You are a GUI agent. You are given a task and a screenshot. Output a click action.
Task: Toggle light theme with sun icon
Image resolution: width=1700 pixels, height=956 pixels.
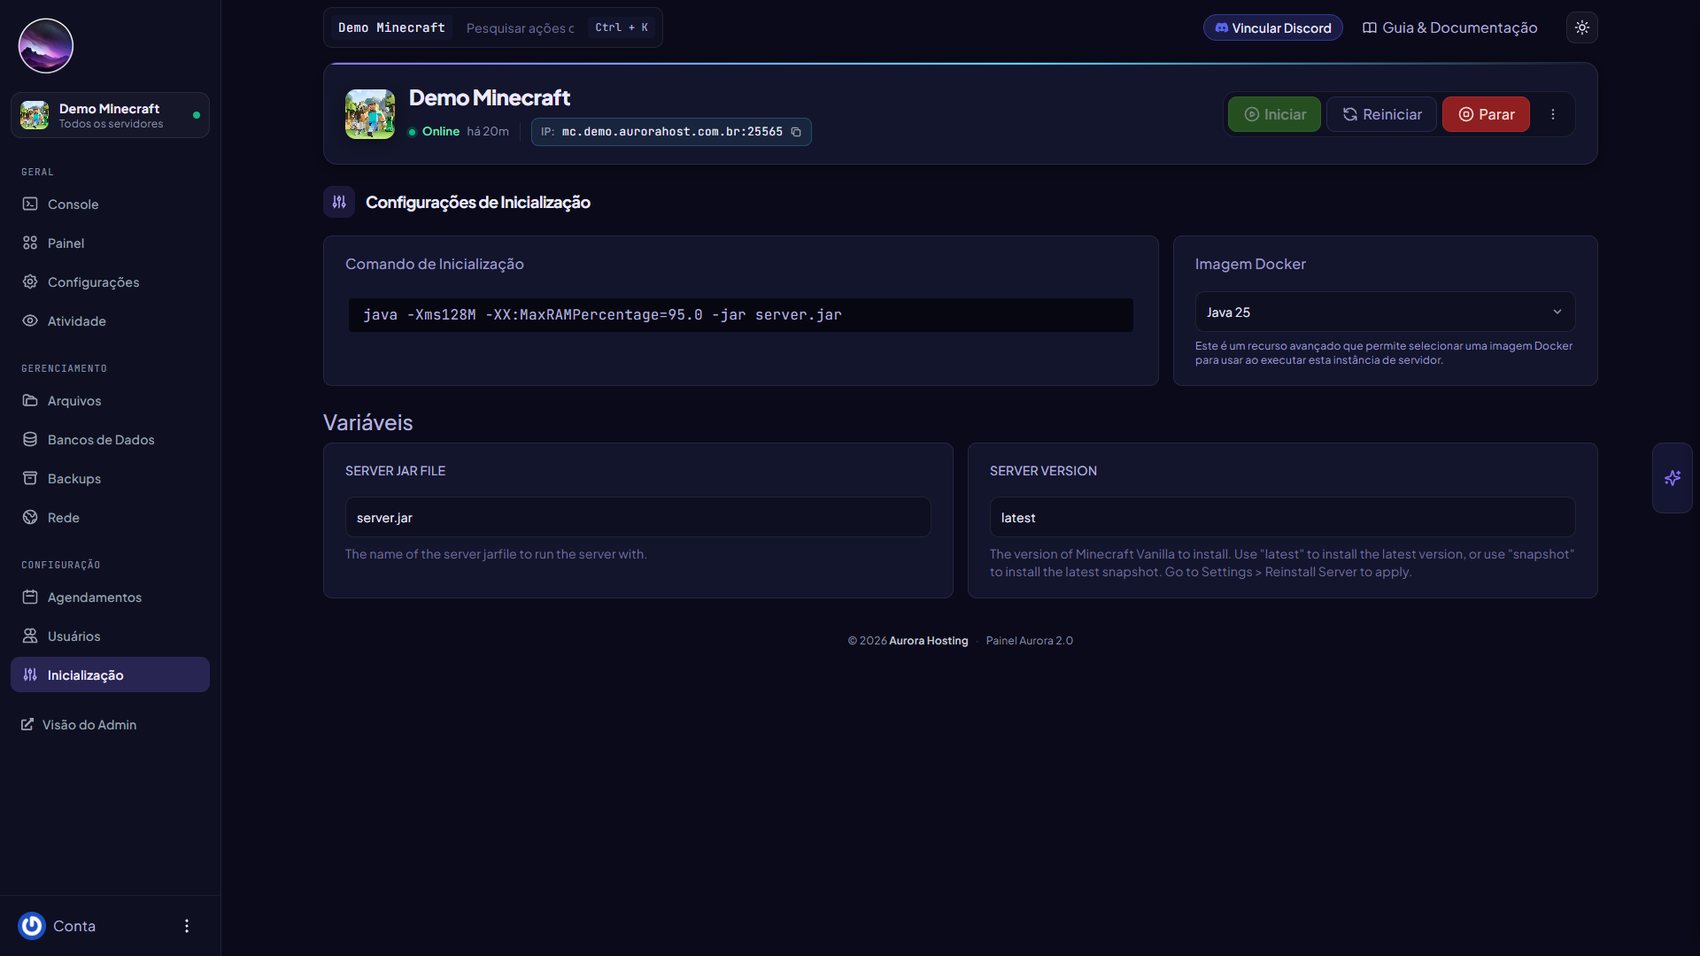1582,28
